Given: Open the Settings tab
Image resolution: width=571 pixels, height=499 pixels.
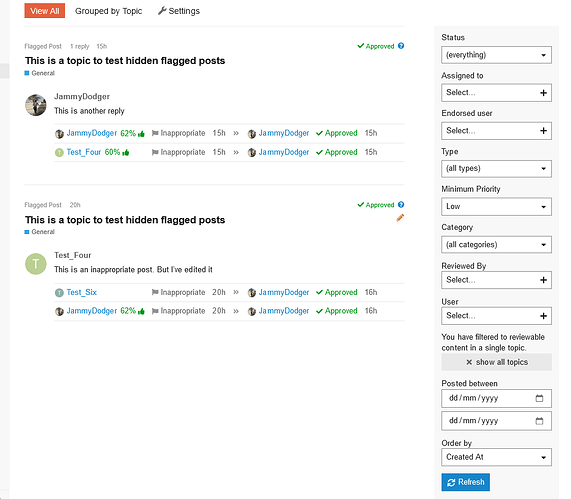Looking at the screenshot, I should (179, 11).
